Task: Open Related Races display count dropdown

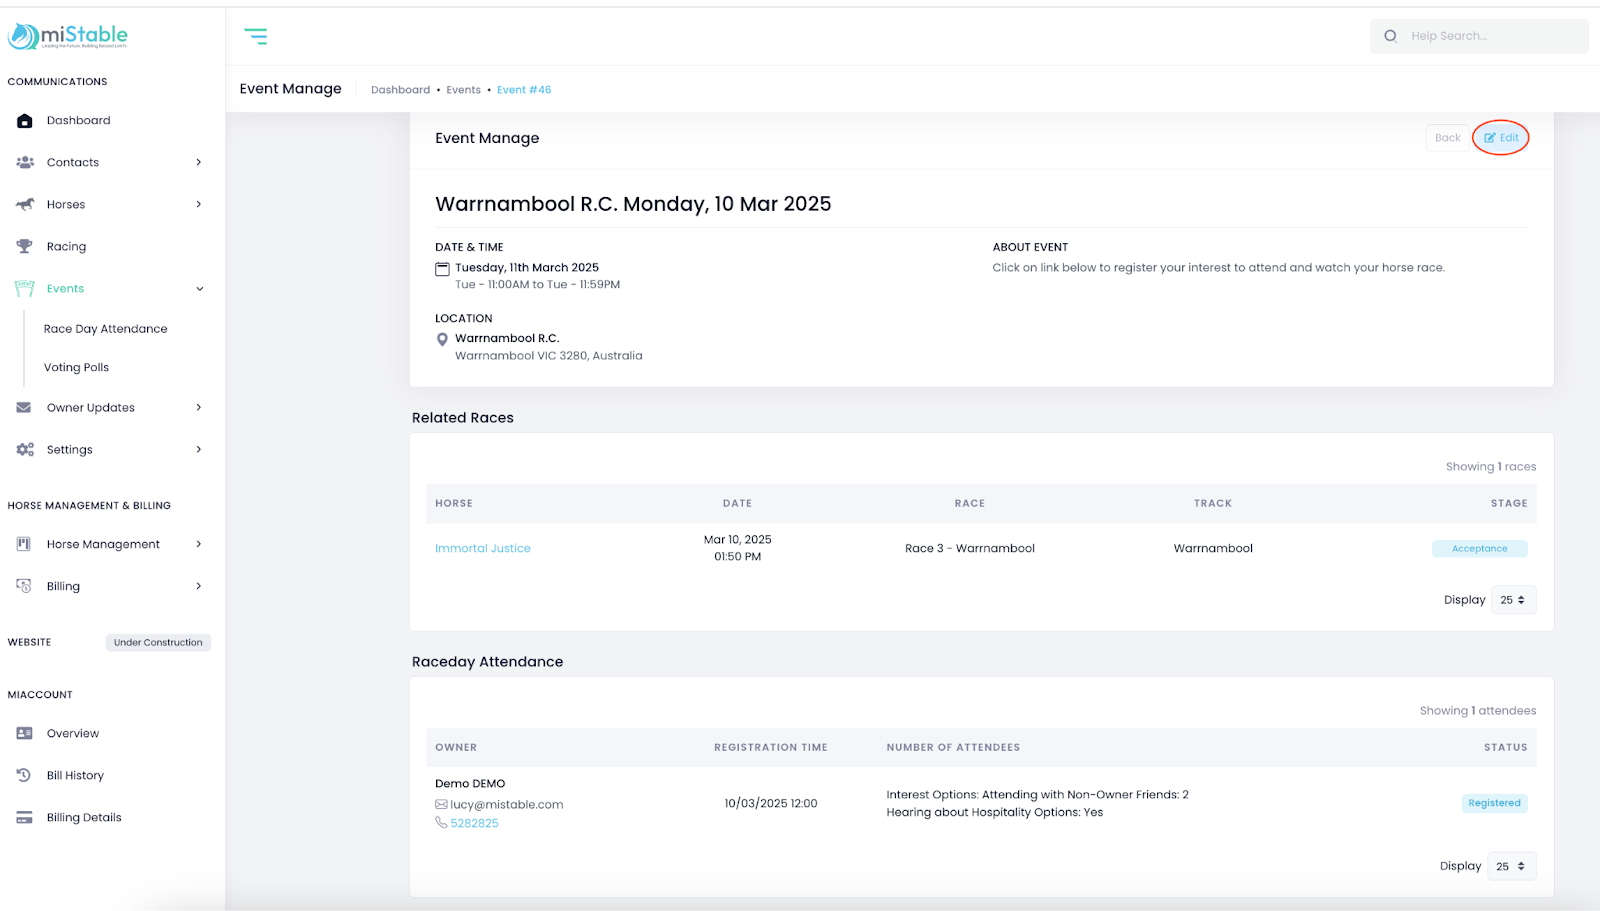Action: click(1513, 600)
